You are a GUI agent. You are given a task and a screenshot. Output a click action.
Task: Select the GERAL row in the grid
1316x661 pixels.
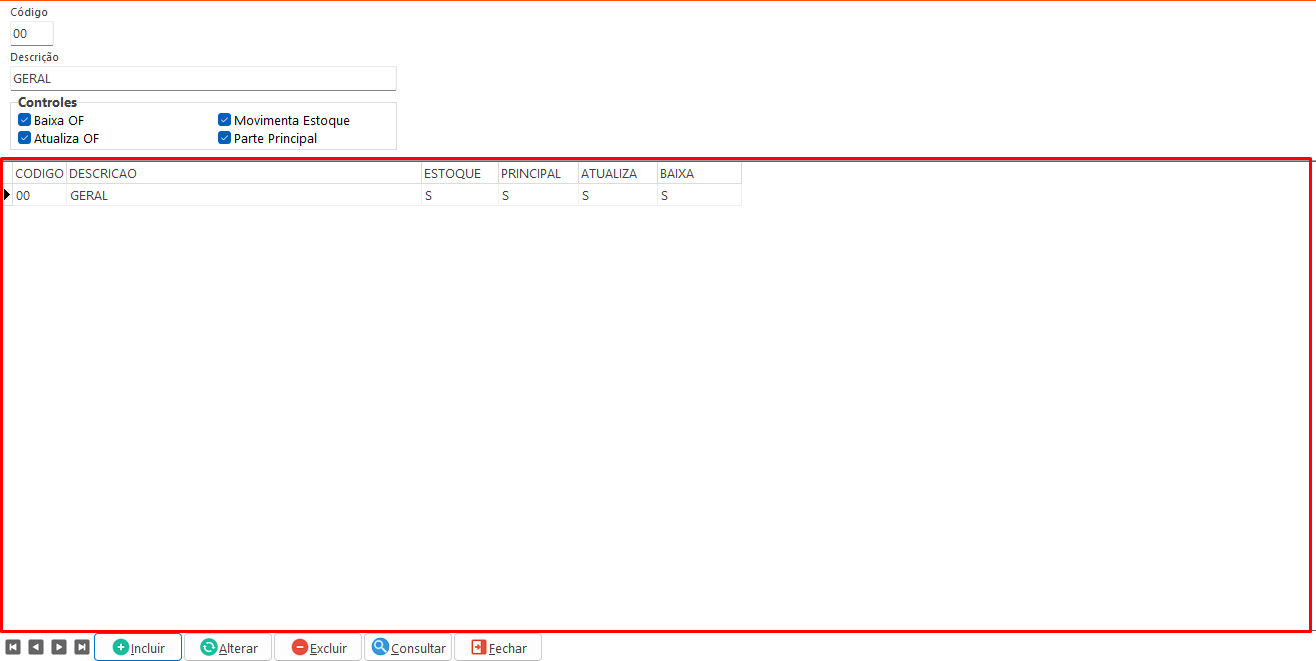(243, 196)
